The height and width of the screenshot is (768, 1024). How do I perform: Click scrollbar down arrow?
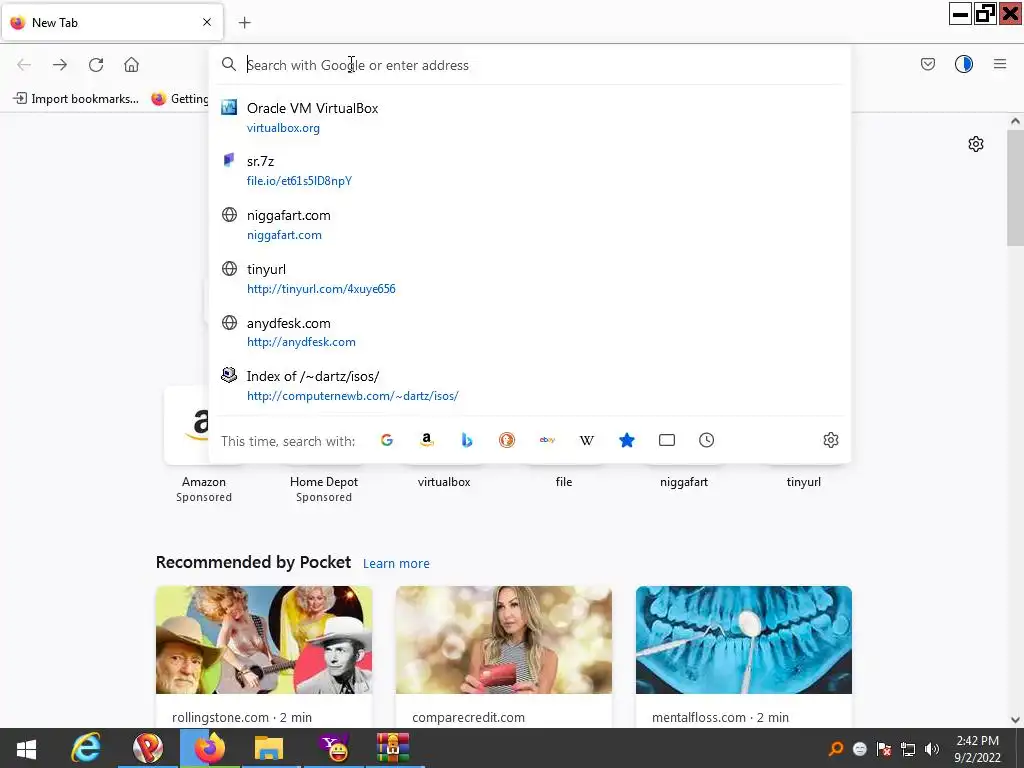pyautogui.click(x=1015, y=720)
